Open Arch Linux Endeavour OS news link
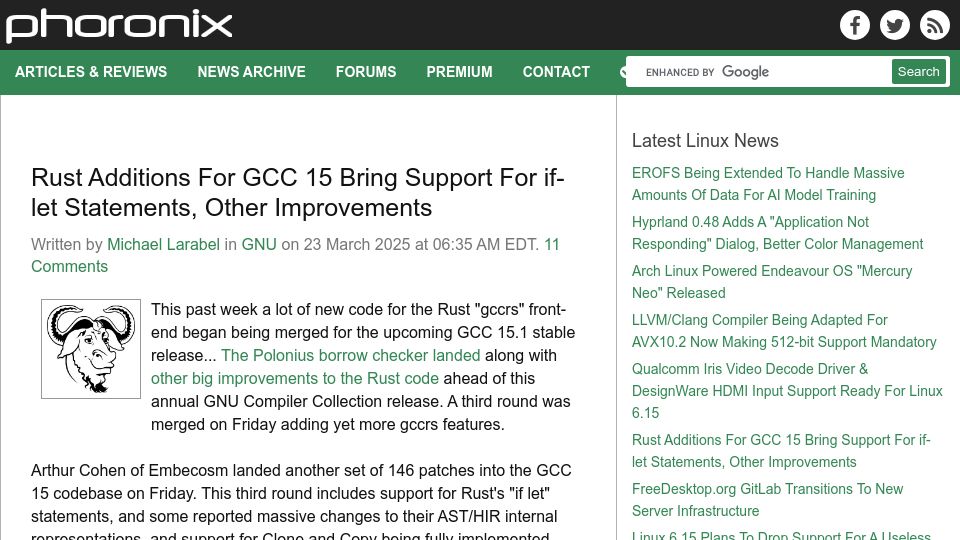Image resolution: width=960 pixels, height=540 pixels. click(771, 282)
